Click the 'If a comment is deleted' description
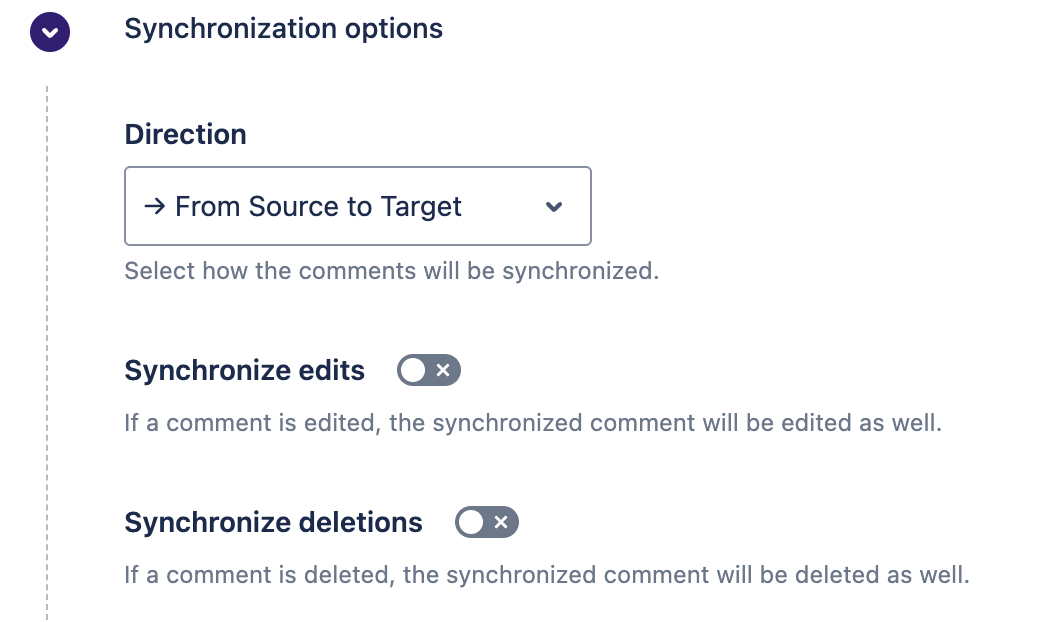 [x=547, y=575]
